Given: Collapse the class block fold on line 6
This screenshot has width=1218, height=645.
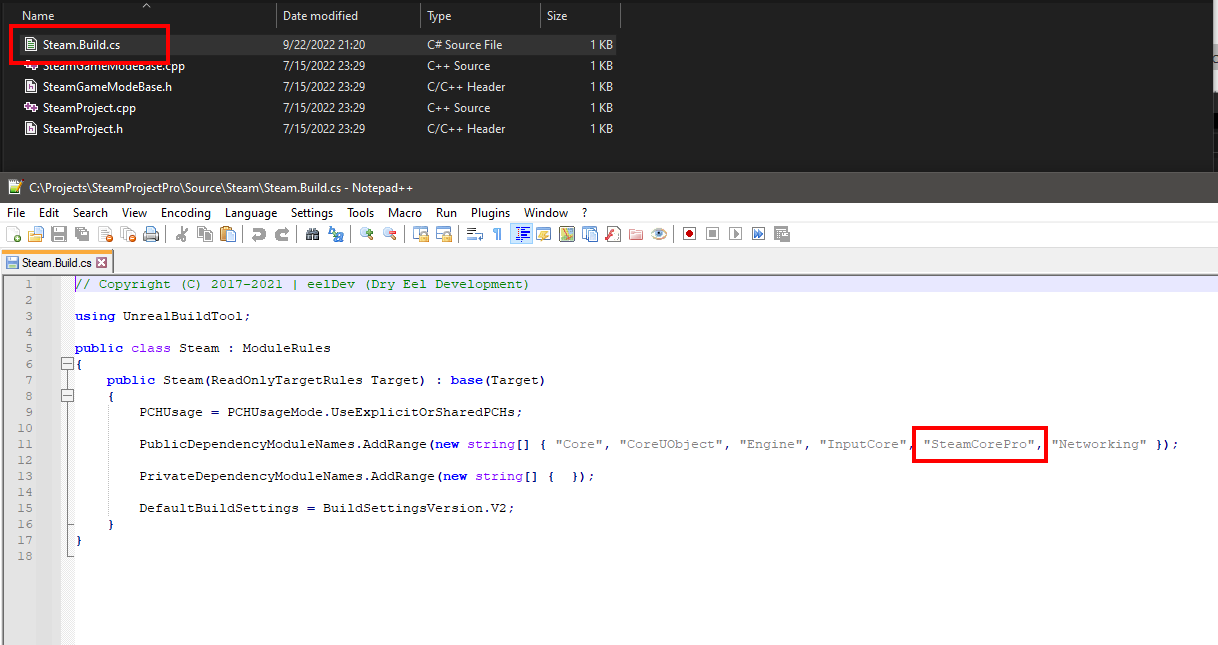Looking at the screenshot, I should [67, 364].
